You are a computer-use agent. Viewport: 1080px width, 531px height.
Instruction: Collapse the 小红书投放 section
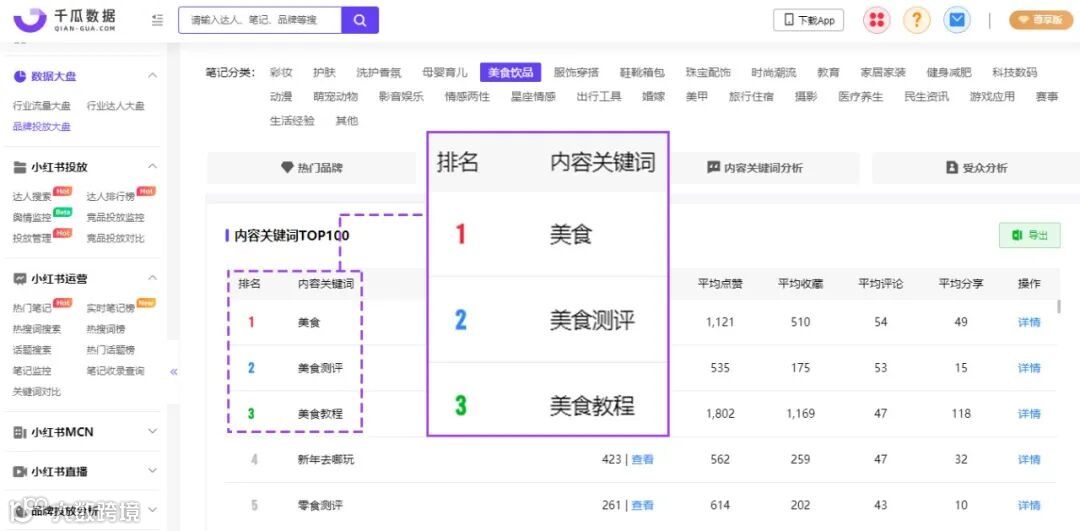[152, 167]
